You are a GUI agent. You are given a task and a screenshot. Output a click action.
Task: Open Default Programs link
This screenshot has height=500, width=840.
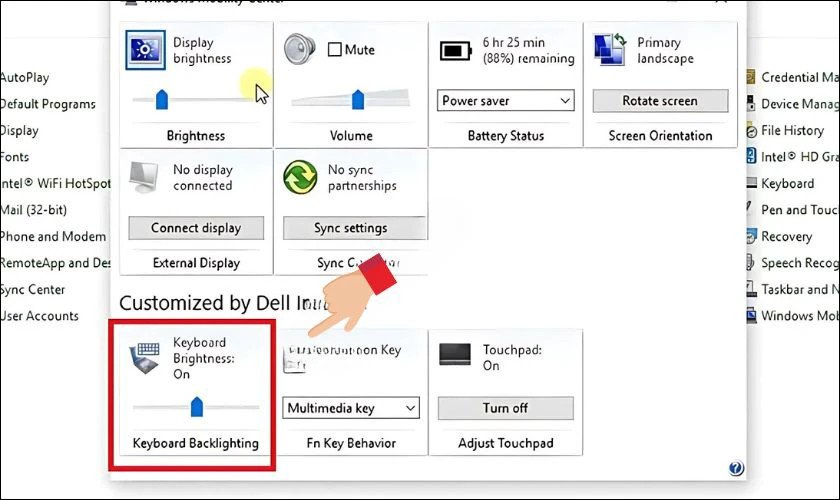(x=47, y=104)
